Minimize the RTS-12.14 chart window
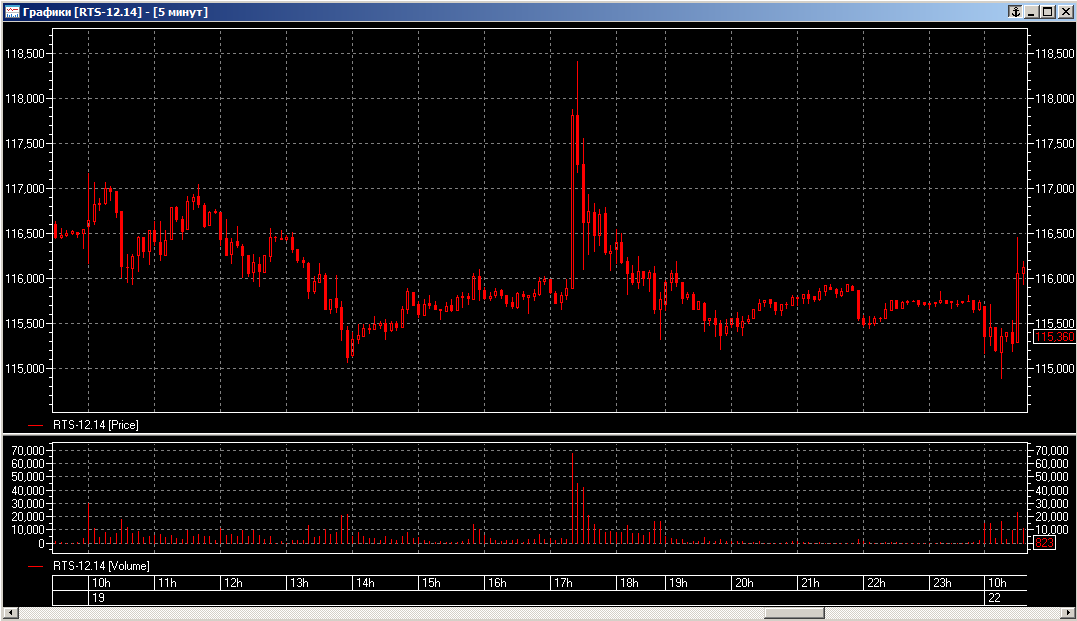Viewport: 1077px width, 621px height. coord(1031,12)
